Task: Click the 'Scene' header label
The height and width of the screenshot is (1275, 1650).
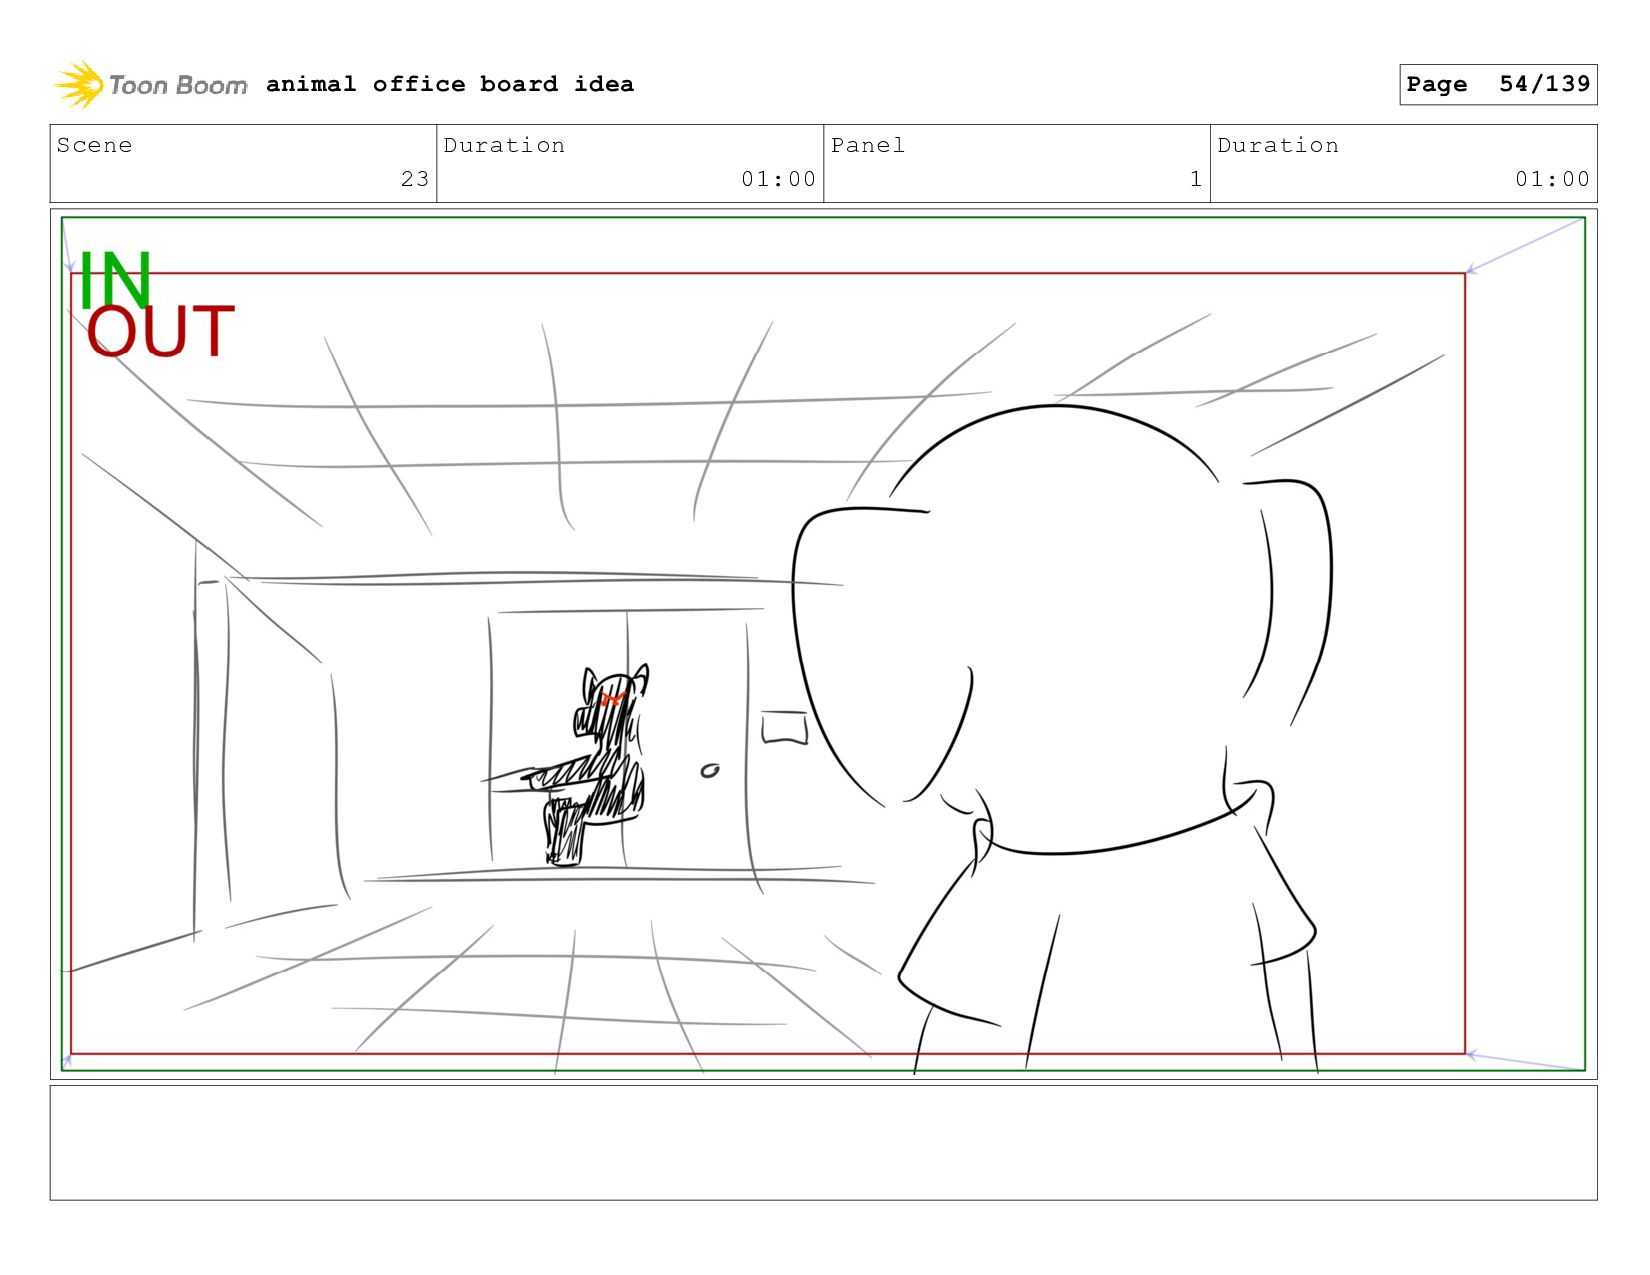Action: (94, 145)
